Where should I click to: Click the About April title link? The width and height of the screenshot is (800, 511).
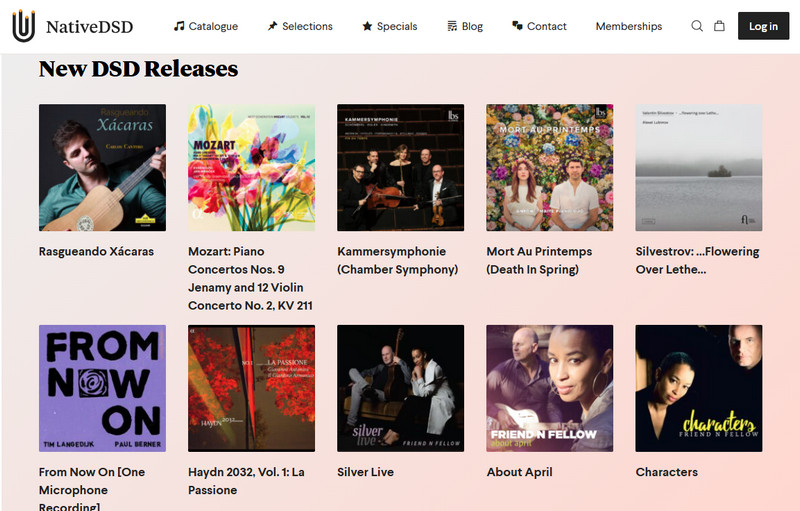pos(519,472)
